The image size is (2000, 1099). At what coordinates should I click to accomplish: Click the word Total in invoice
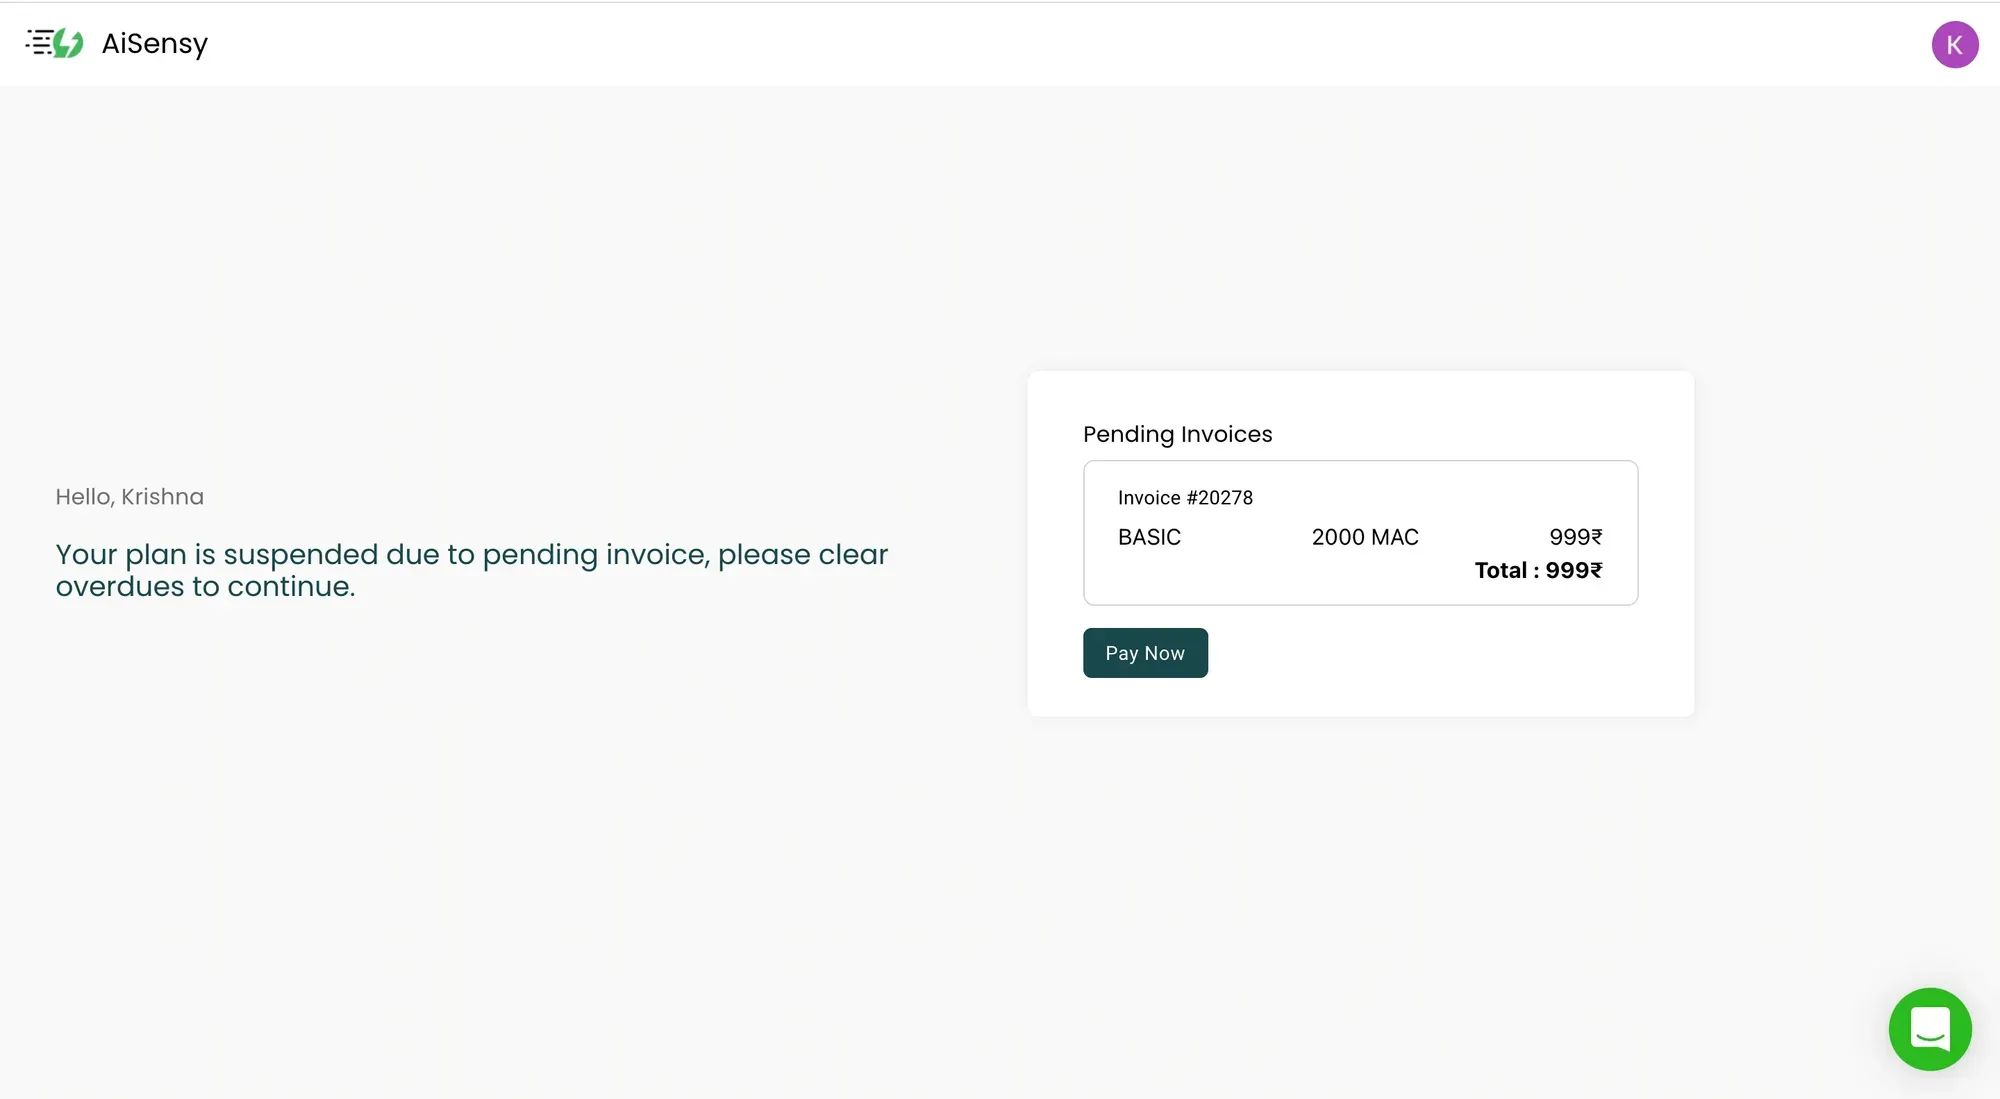pos(1500,570)
